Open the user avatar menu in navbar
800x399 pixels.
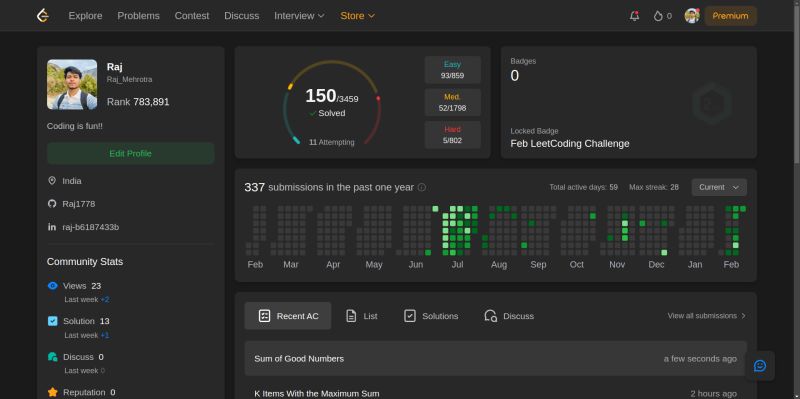pyautogui.click(x=692, y=16)
